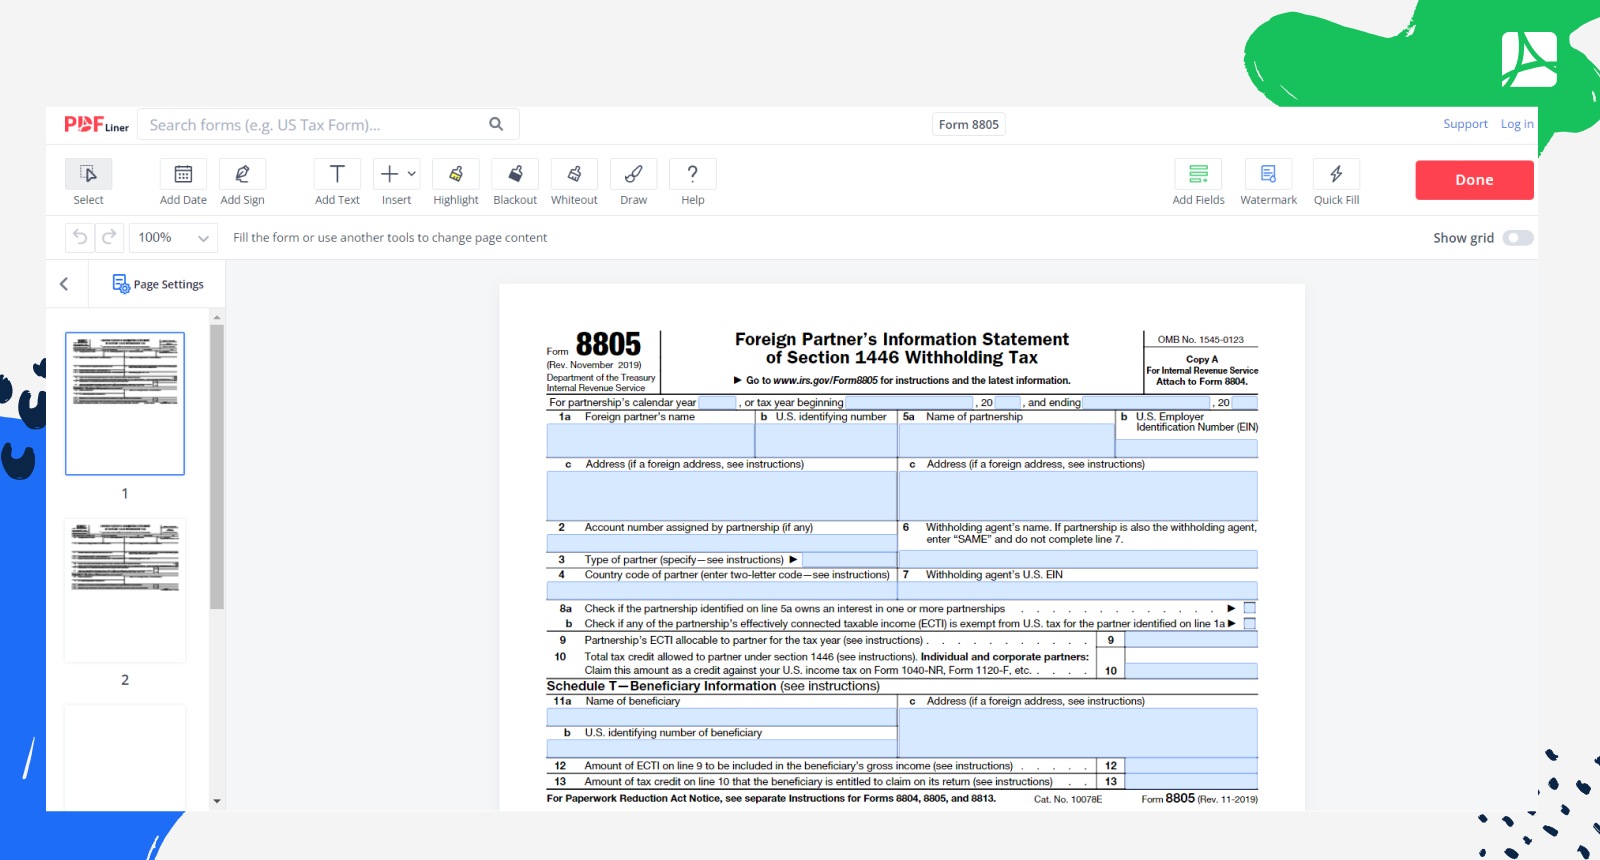This screenshot has width=1600, height=860.
Task: Click the Employer Identification Number field
Action: pos(1187,448)
